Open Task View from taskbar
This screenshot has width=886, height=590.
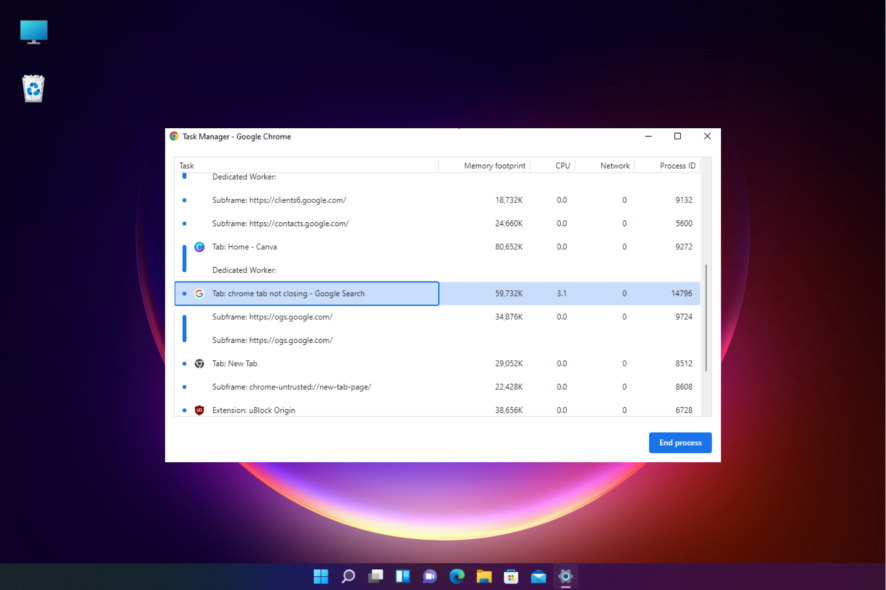[x=375, y=576]
